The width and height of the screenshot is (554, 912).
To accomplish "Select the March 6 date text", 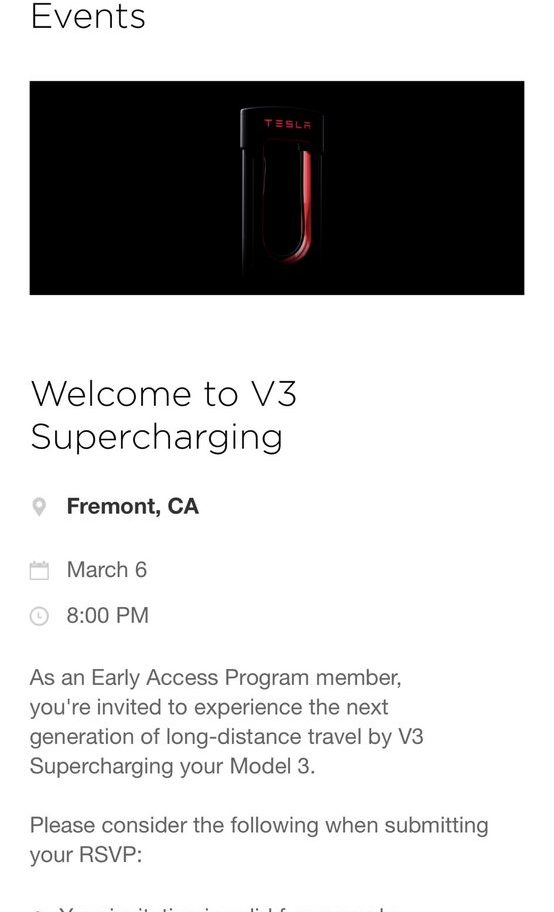I will coord(106,570).
